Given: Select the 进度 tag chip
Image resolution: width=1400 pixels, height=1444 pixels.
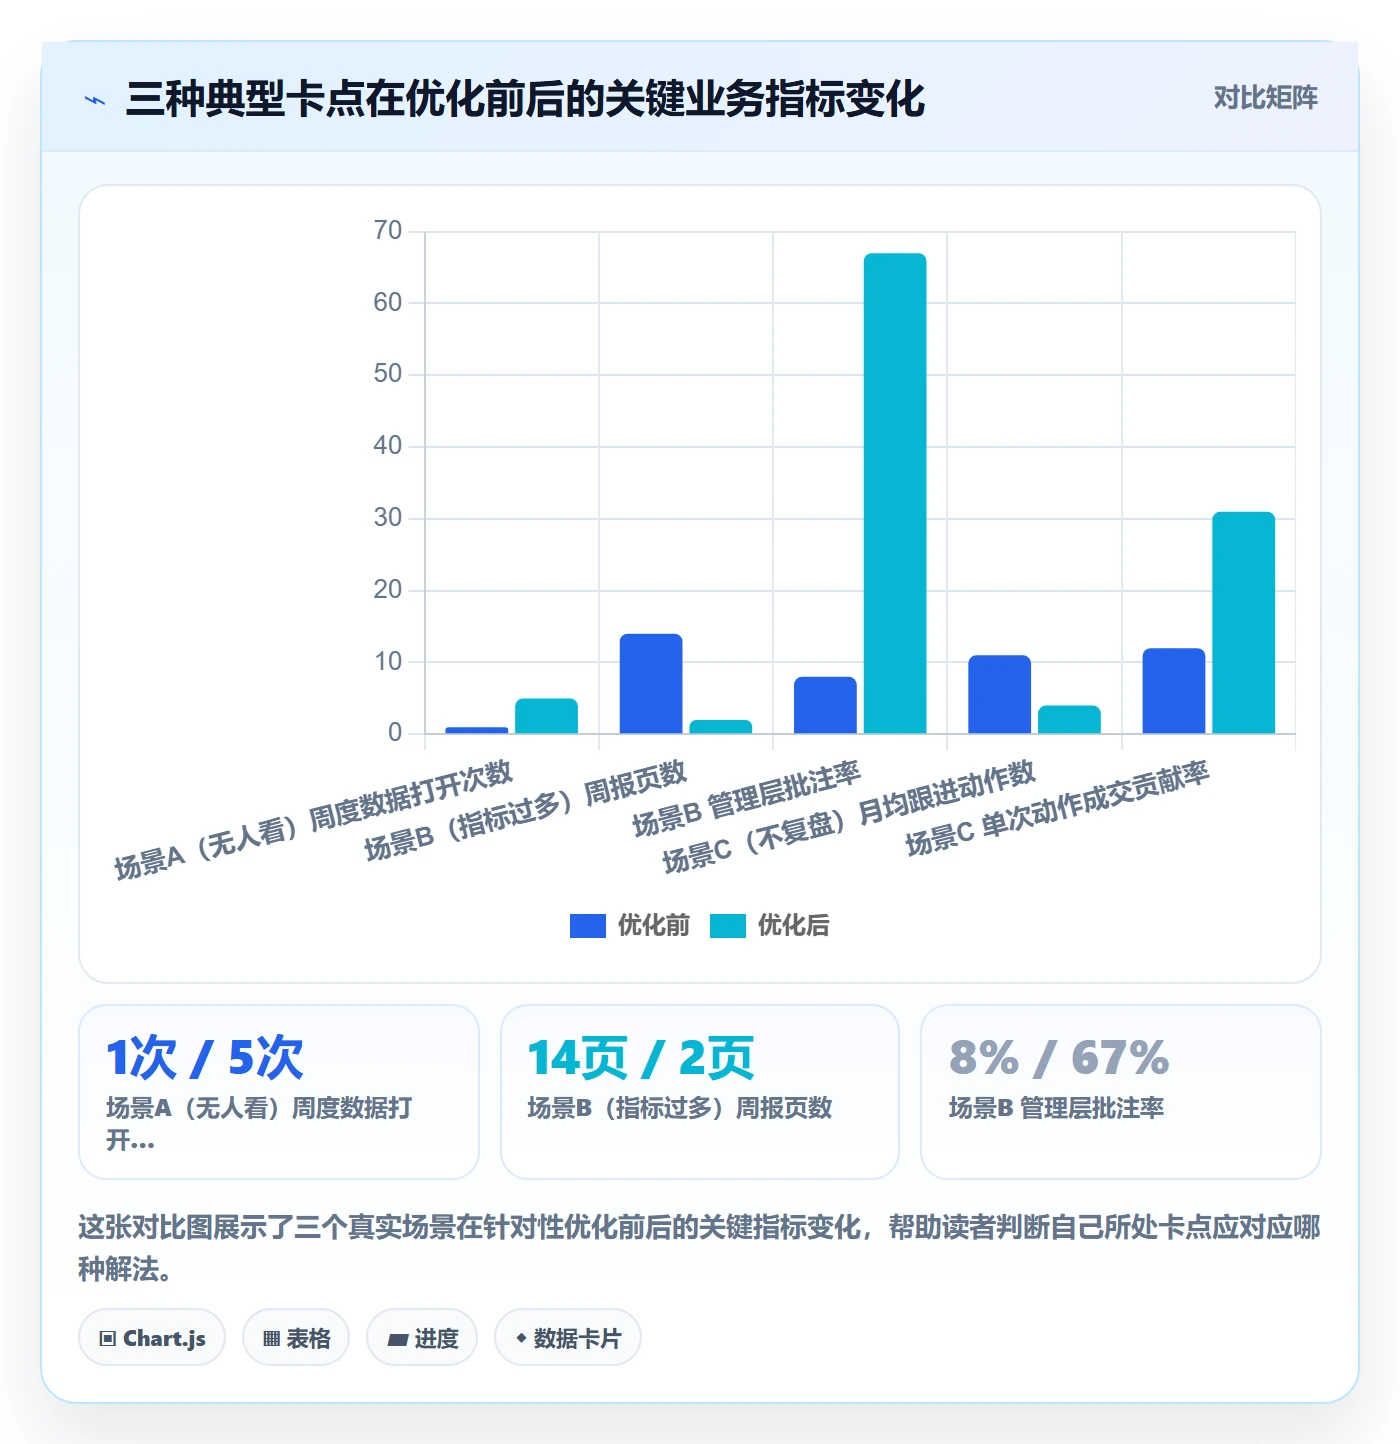Looking at the screenshot, I should [x=422, y=1338].
